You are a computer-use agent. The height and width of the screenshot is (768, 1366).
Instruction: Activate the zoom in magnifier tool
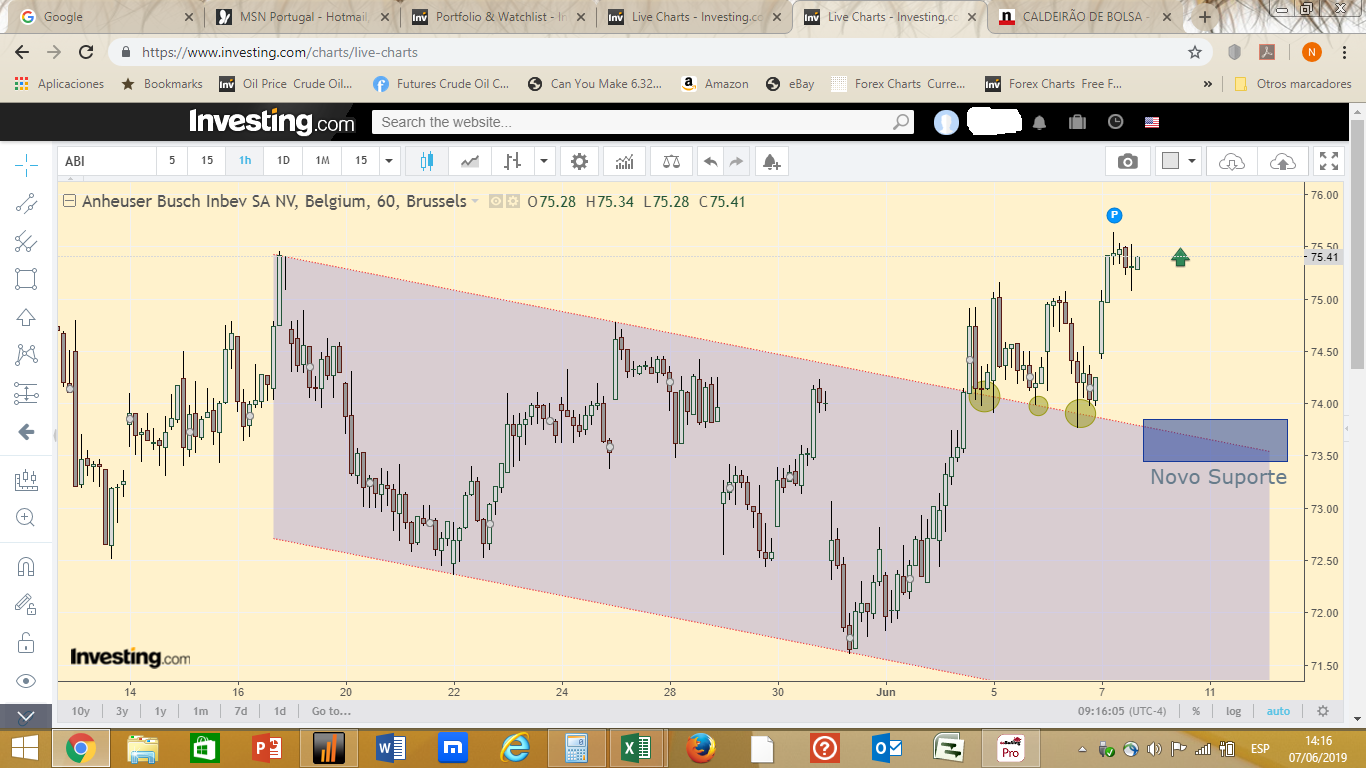26,518
